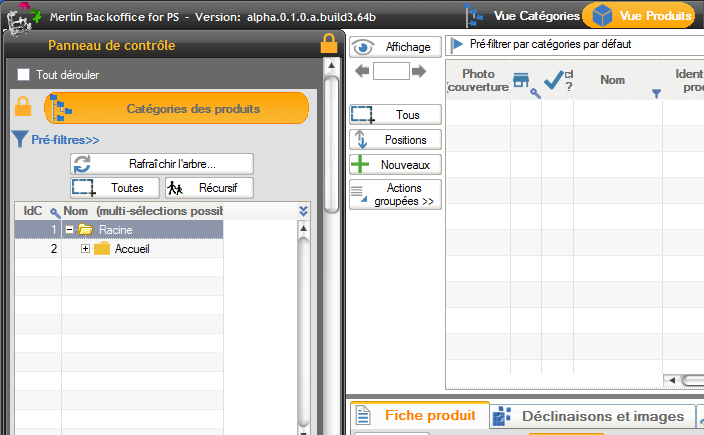Image resolution: width=704 pixels, height=435 pixels.
Task: Open Actions groupées >> menu
Action: pyautogui.click(x=395, y=194)
